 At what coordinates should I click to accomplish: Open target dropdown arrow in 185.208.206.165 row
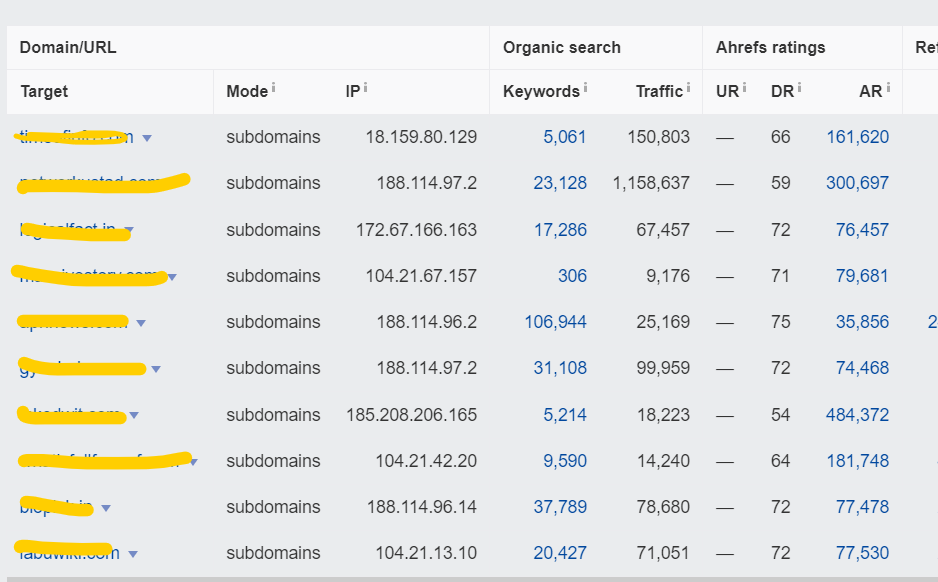tap(134, 415)
